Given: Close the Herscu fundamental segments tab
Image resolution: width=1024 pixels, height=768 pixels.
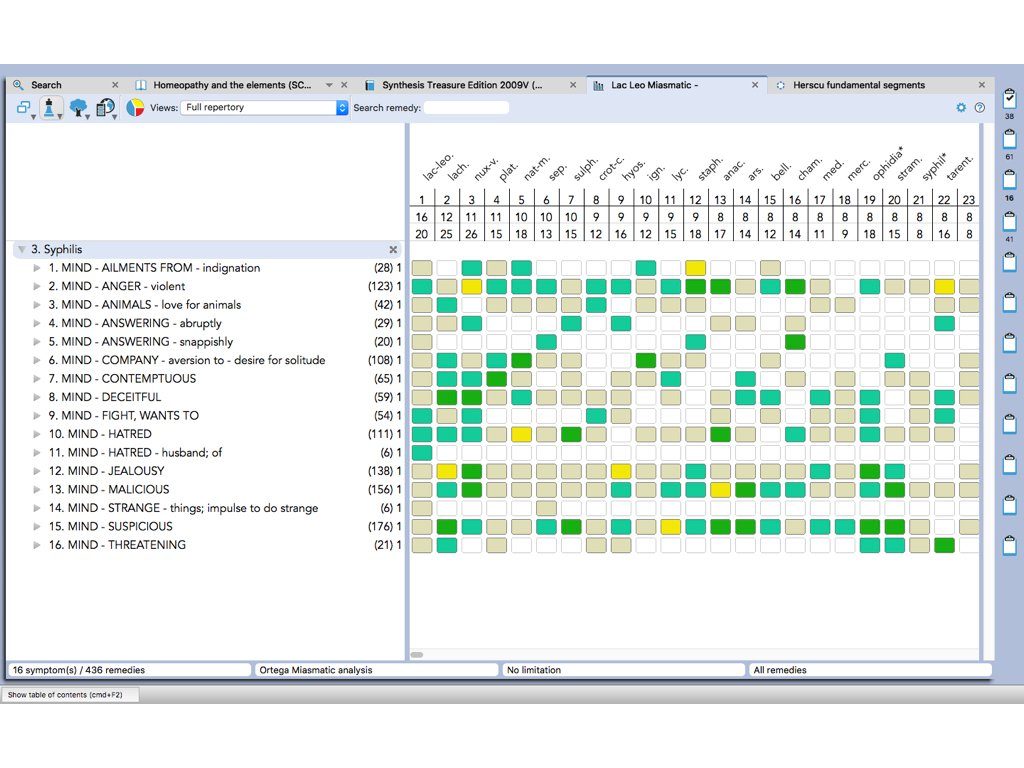Looking at the screenshot, I should click(x=982, y=85).
